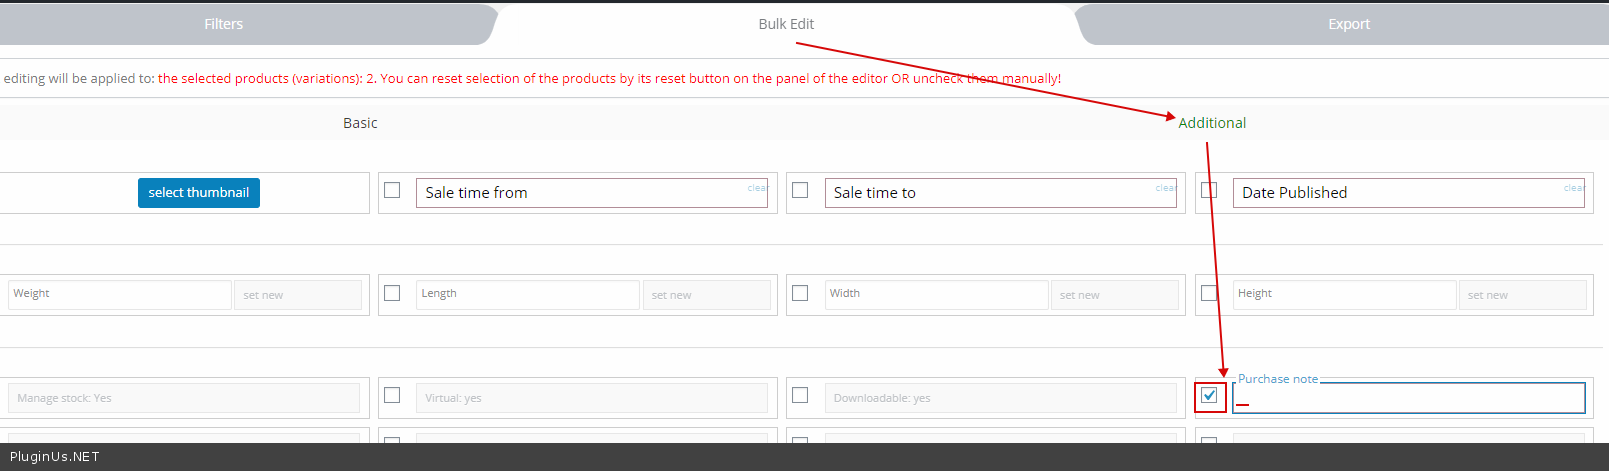Open the Export tab
This screenshot has width=1609, height=471.
[1348, 24]
